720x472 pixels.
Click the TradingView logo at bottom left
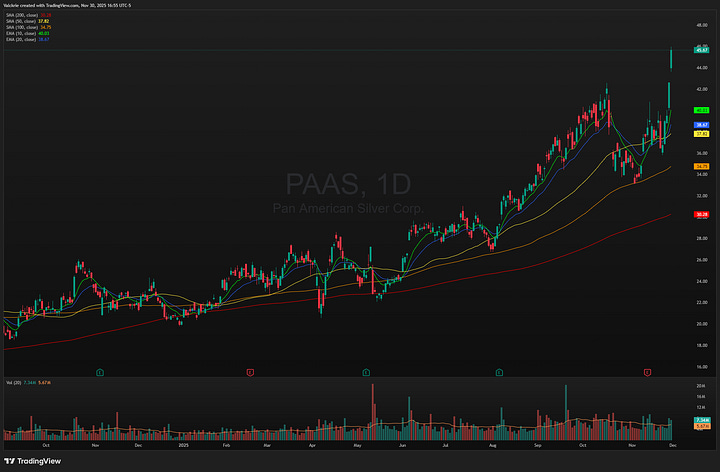32,461
